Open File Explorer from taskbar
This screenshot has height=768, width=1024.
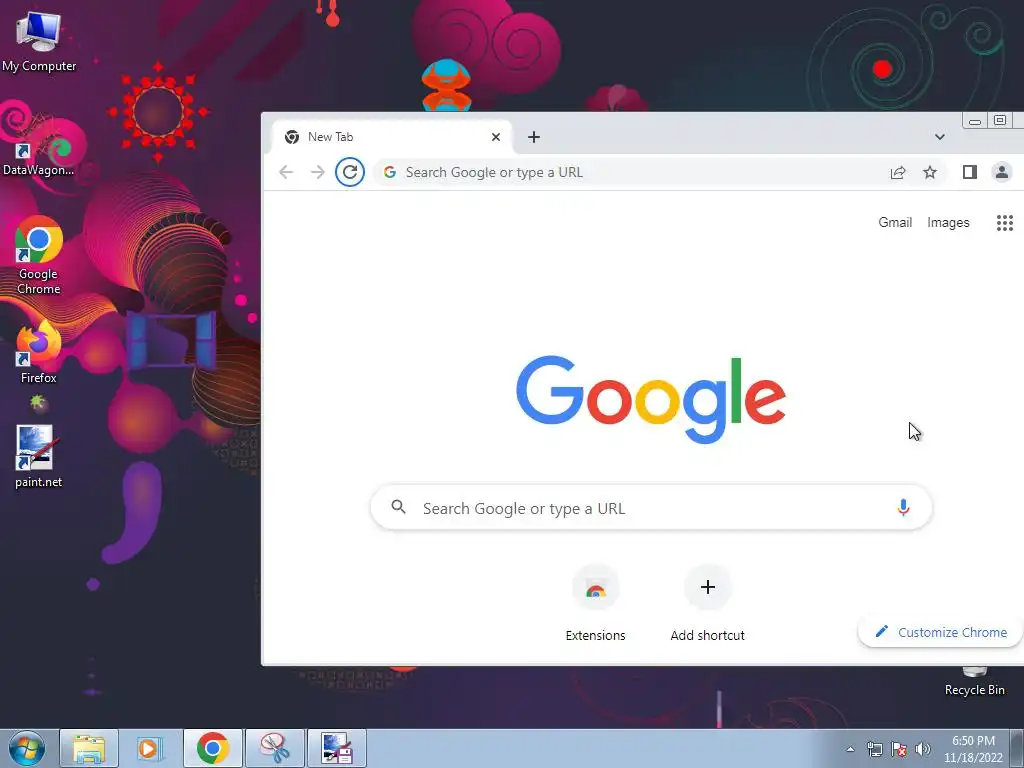[x=89, y=748]
